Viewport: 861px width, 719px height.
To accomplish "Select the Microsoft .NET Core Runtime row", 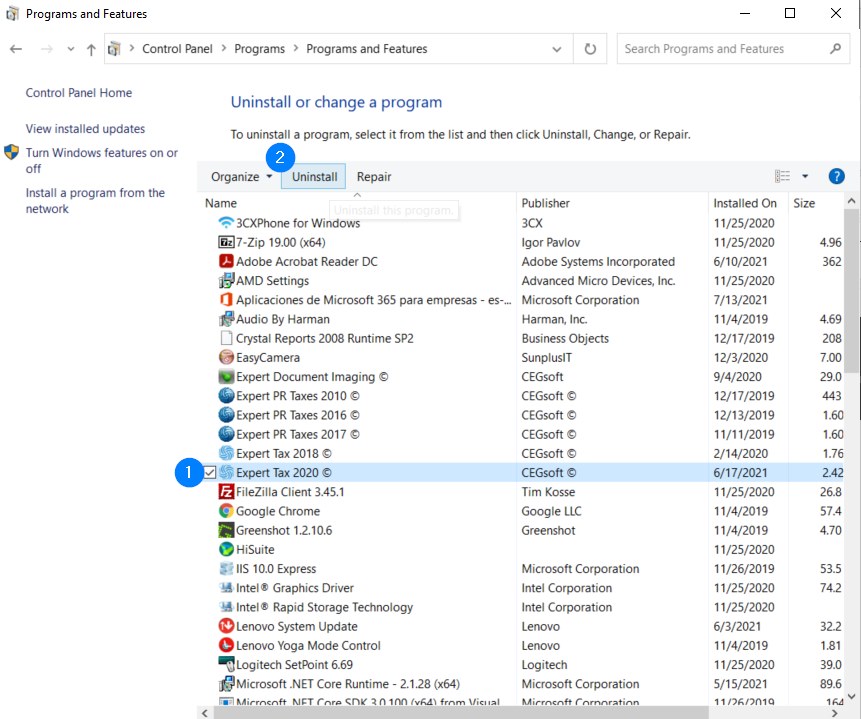I will point(523,684).
